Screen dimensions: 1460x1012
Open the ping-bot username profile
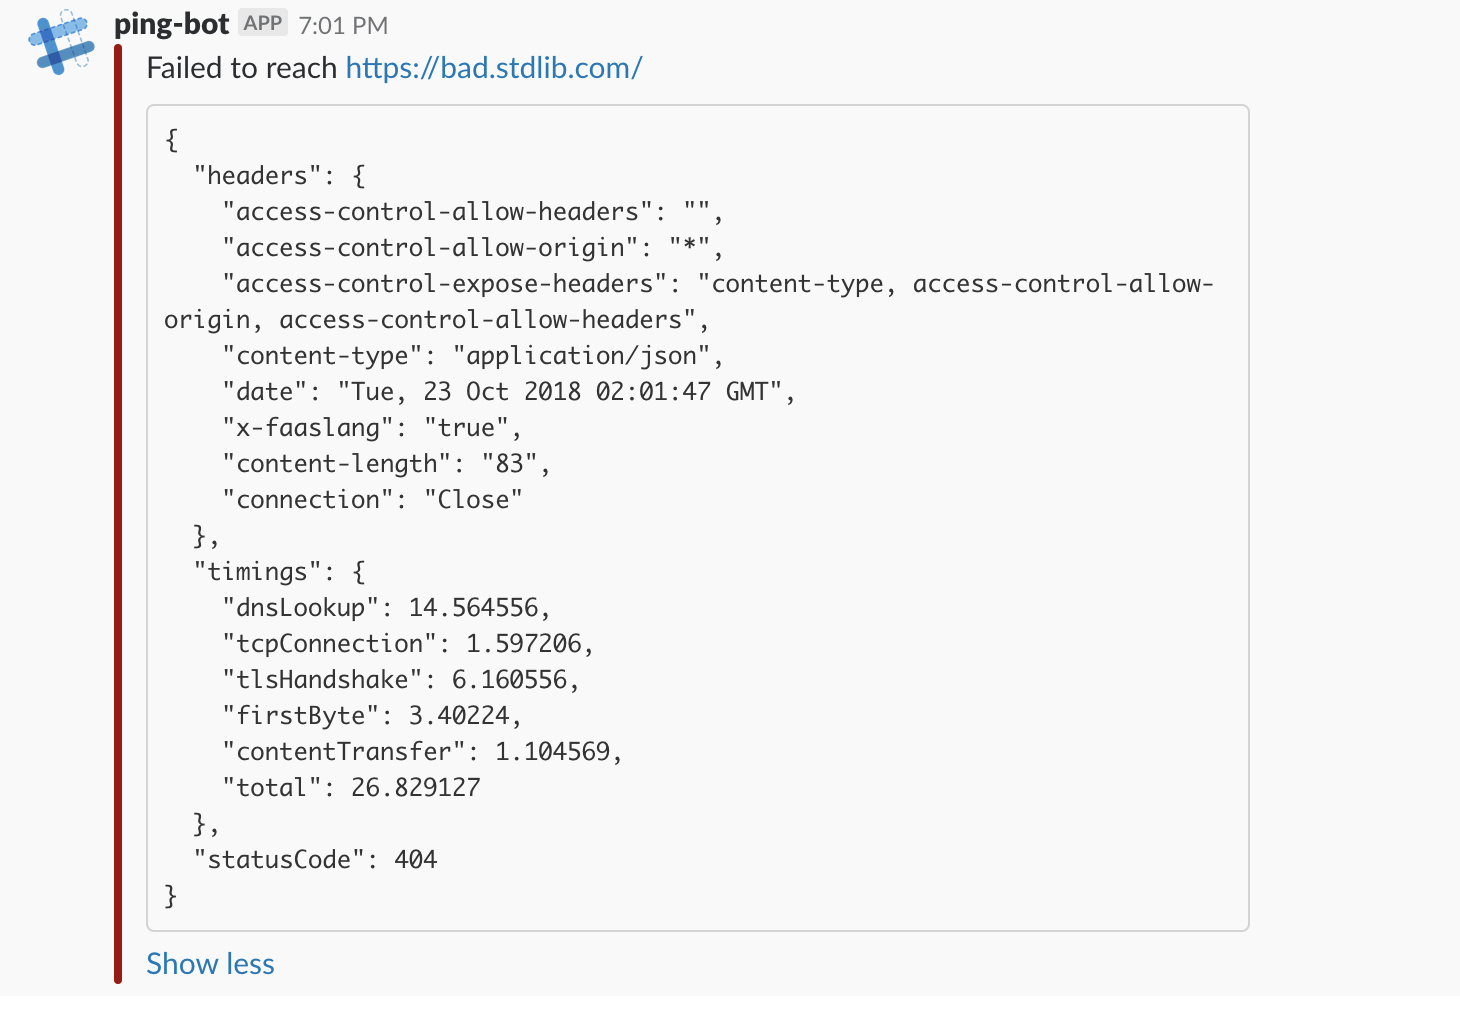click(x=171, y=24)
